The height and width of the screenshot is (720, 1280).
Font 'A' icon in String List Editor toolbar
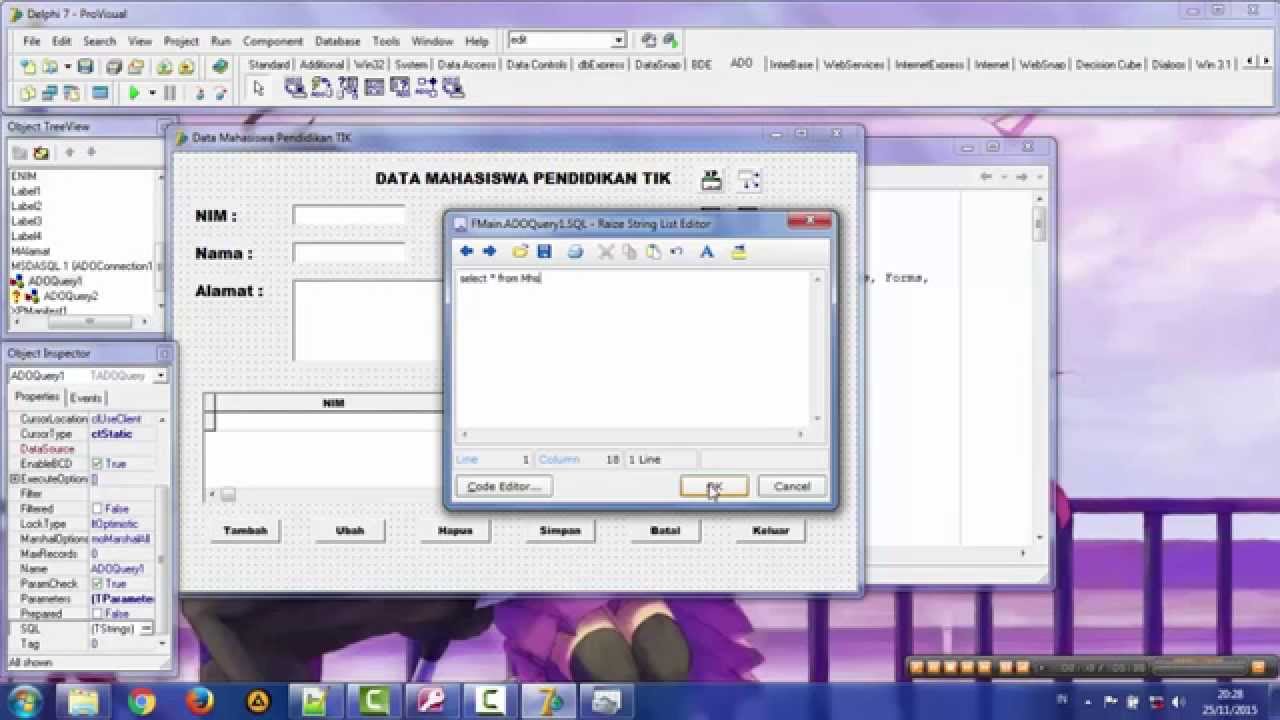pos(706,252)
